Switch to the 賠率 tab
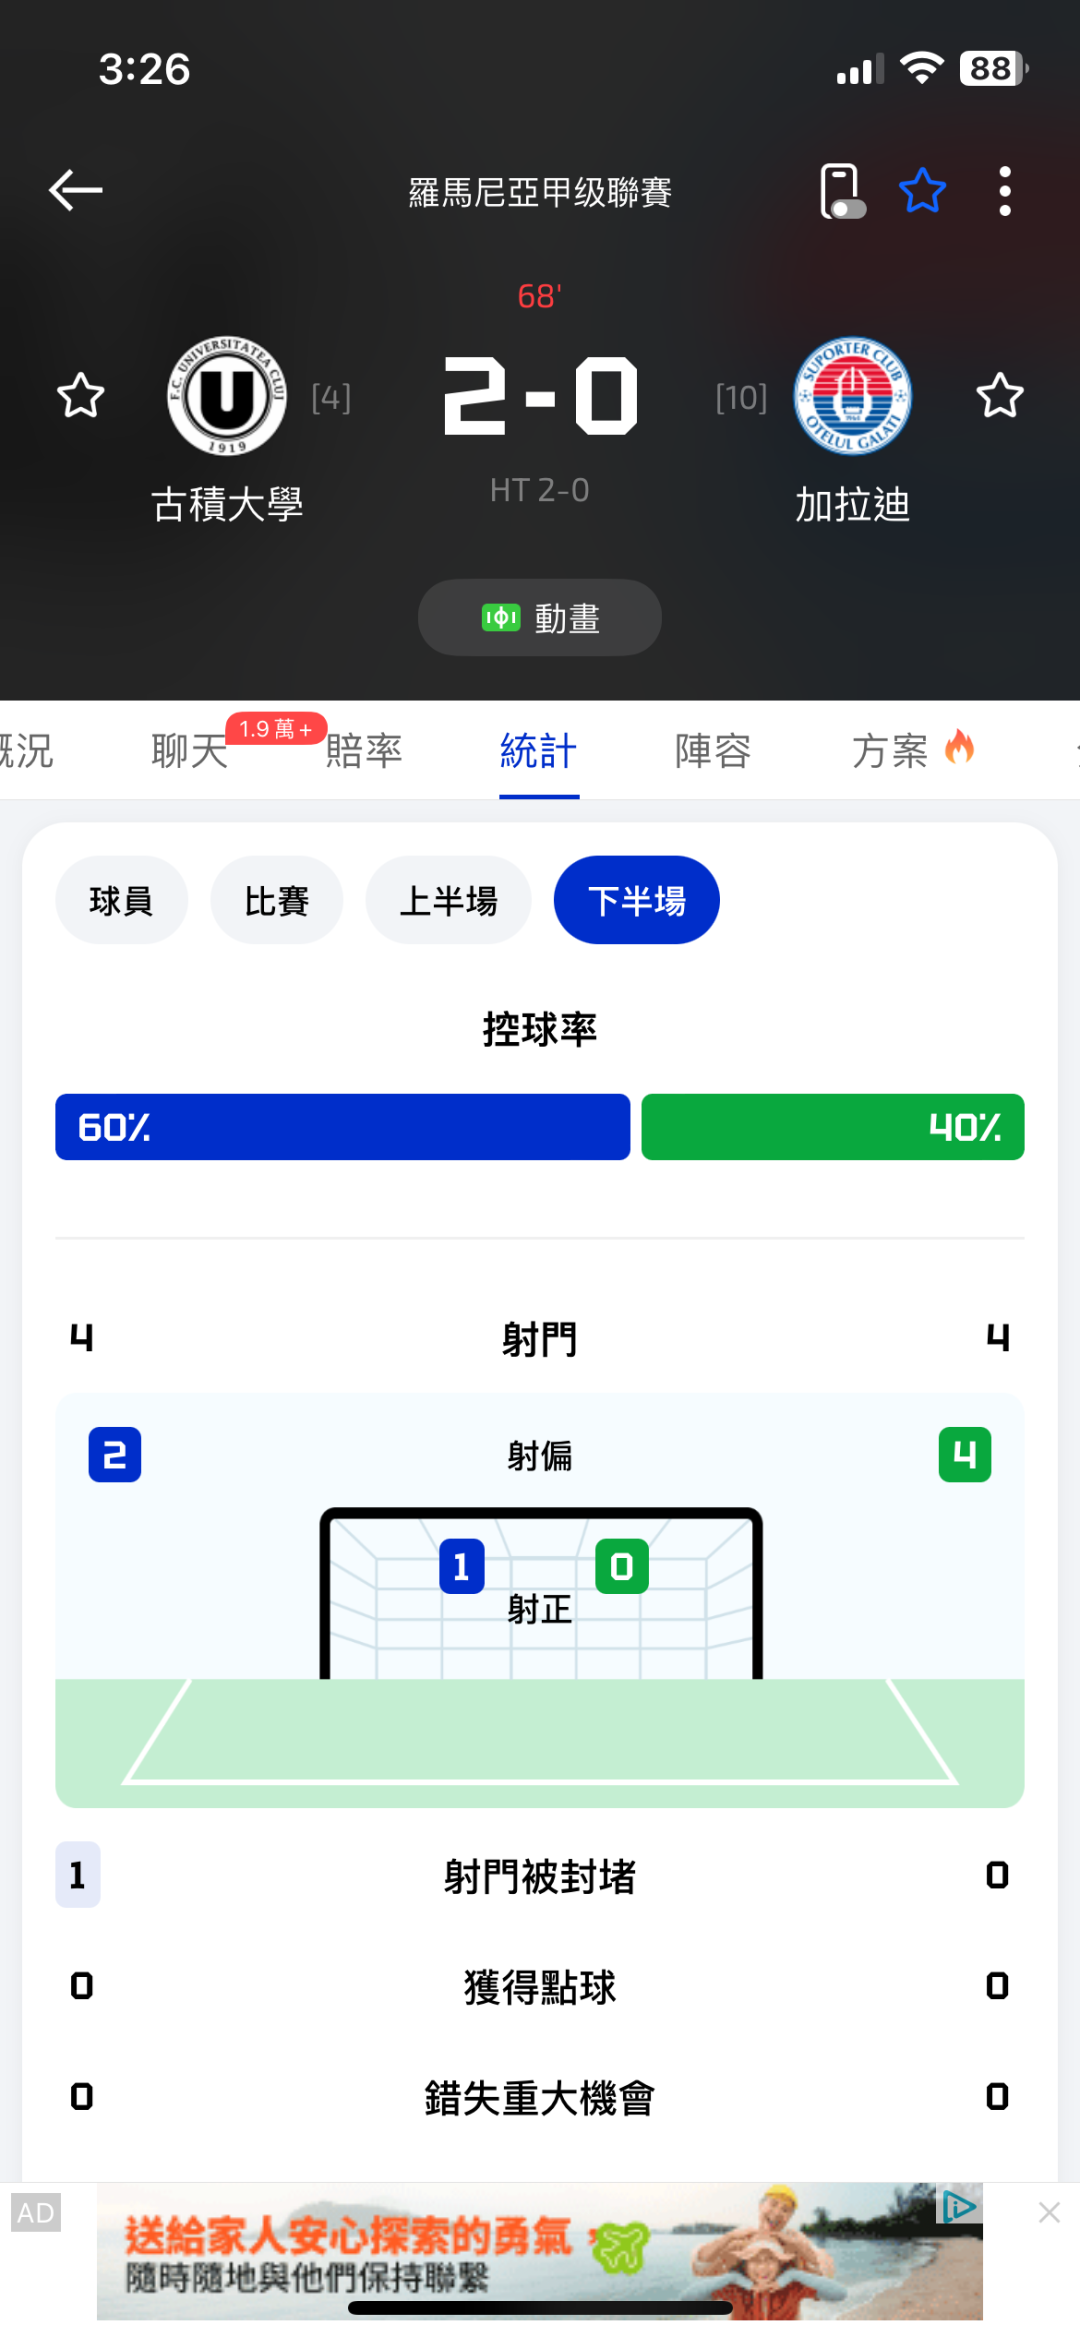This screenshot has width=1080, height=2337. coord(364,751)
